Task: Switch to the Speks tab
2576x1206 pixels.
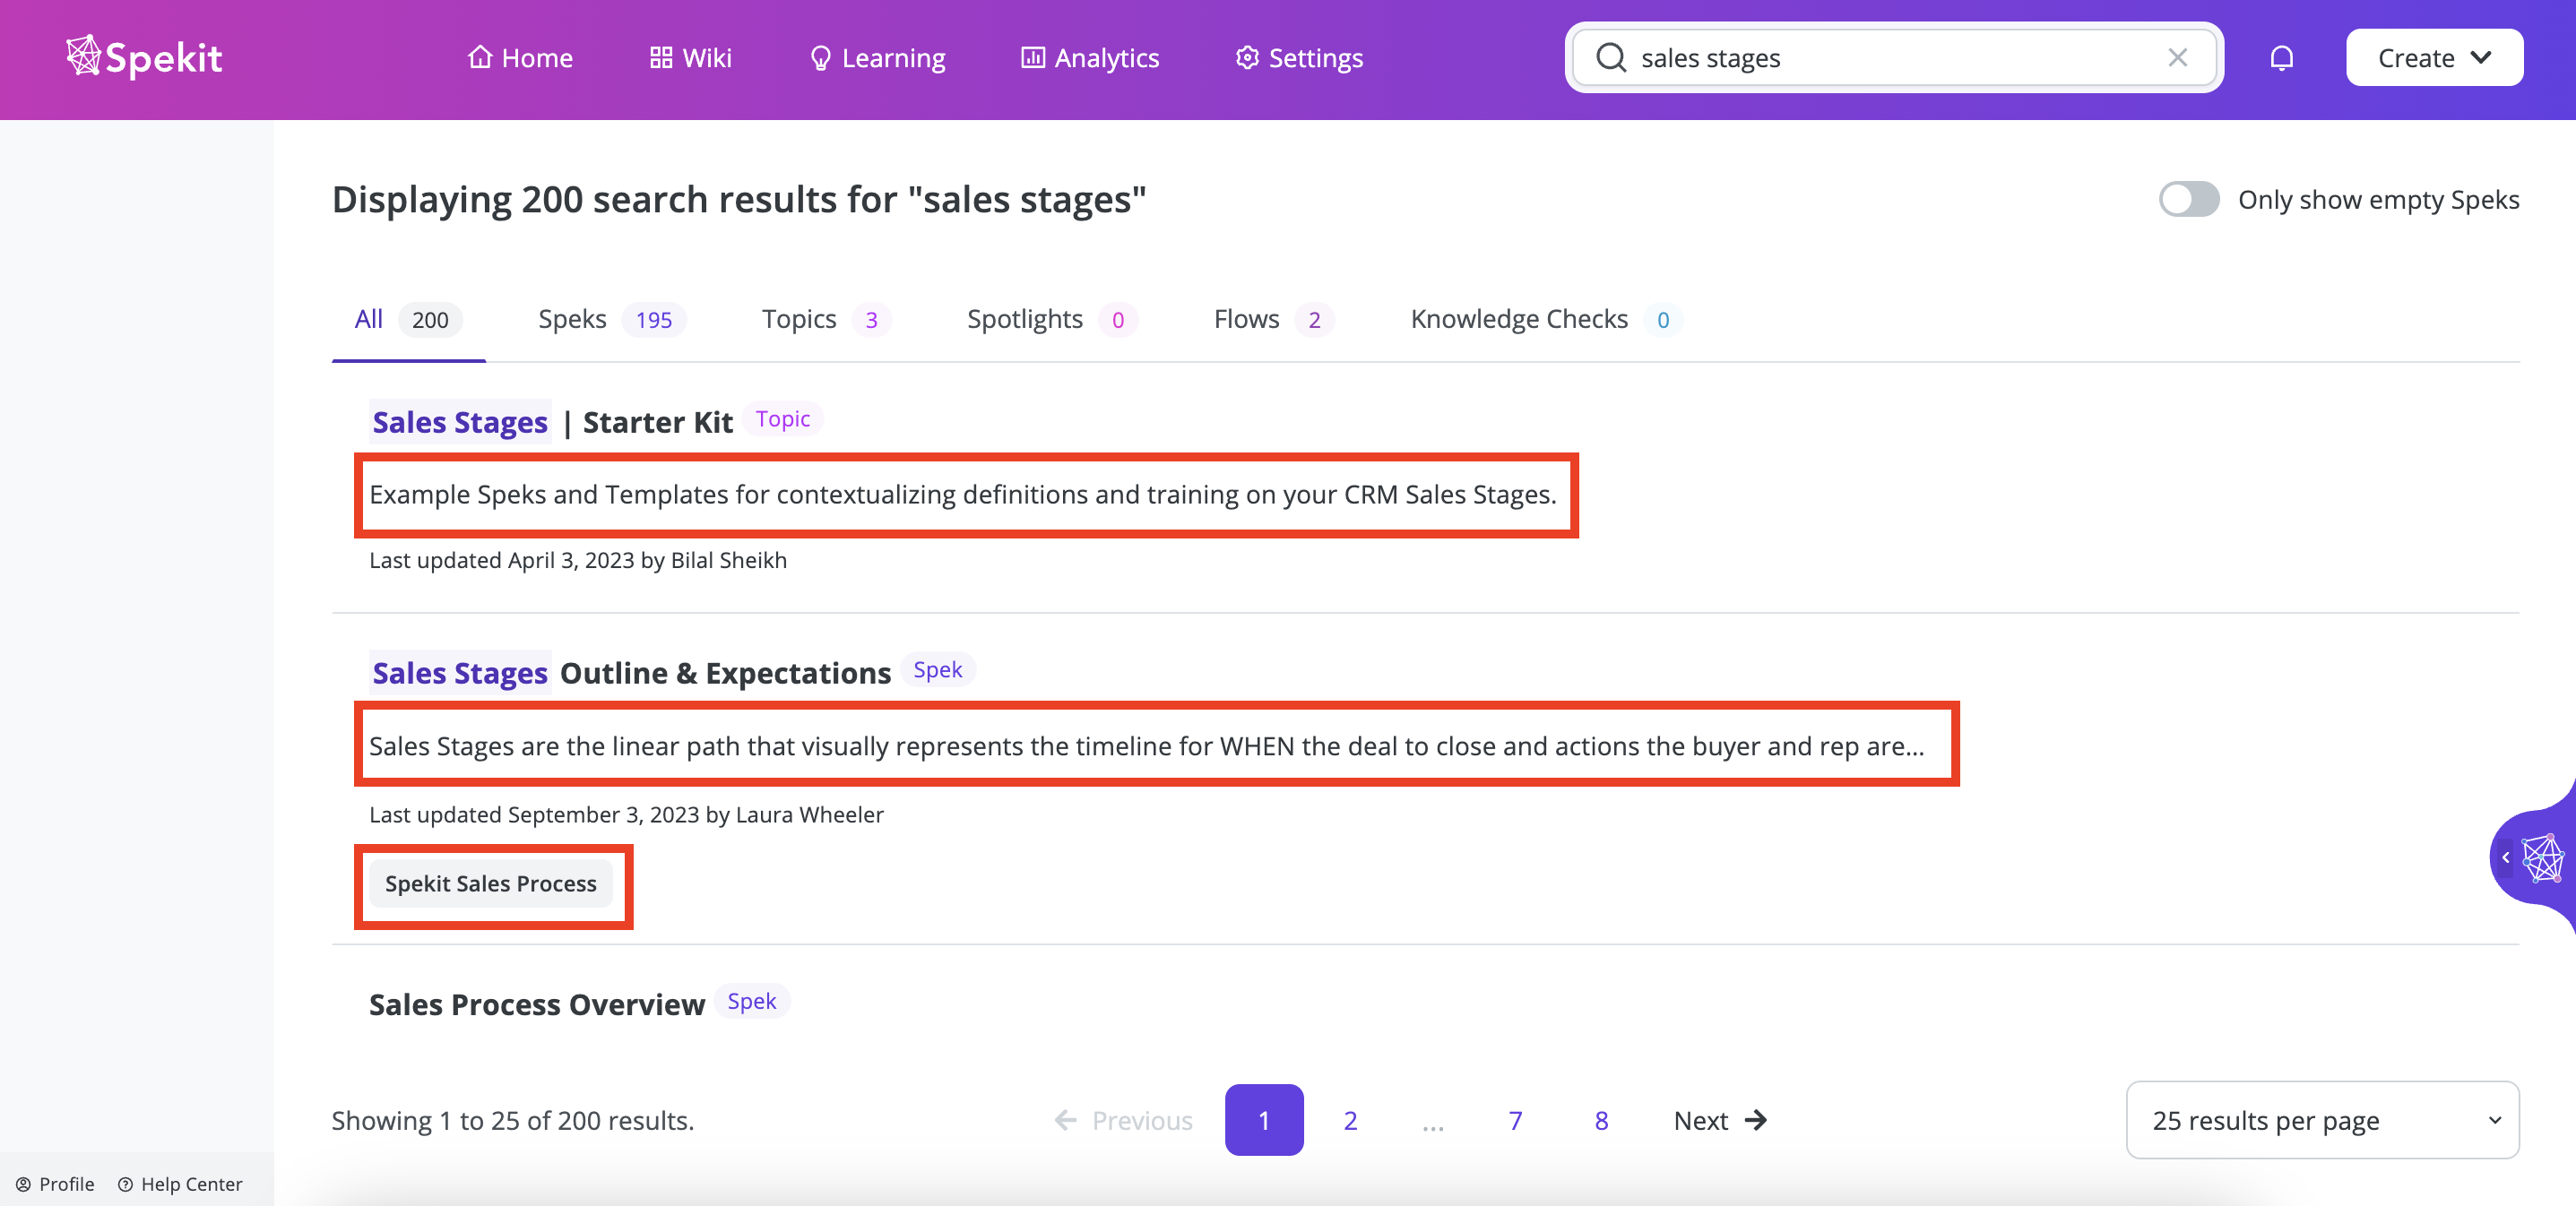Action: [x=612, y=319]
